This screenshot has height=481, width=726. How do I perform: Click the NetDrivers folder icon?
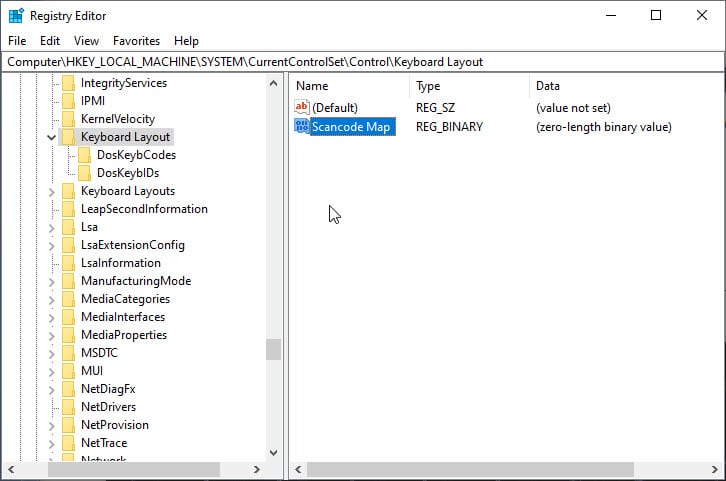pyautogui.click(x=69, y=407)
